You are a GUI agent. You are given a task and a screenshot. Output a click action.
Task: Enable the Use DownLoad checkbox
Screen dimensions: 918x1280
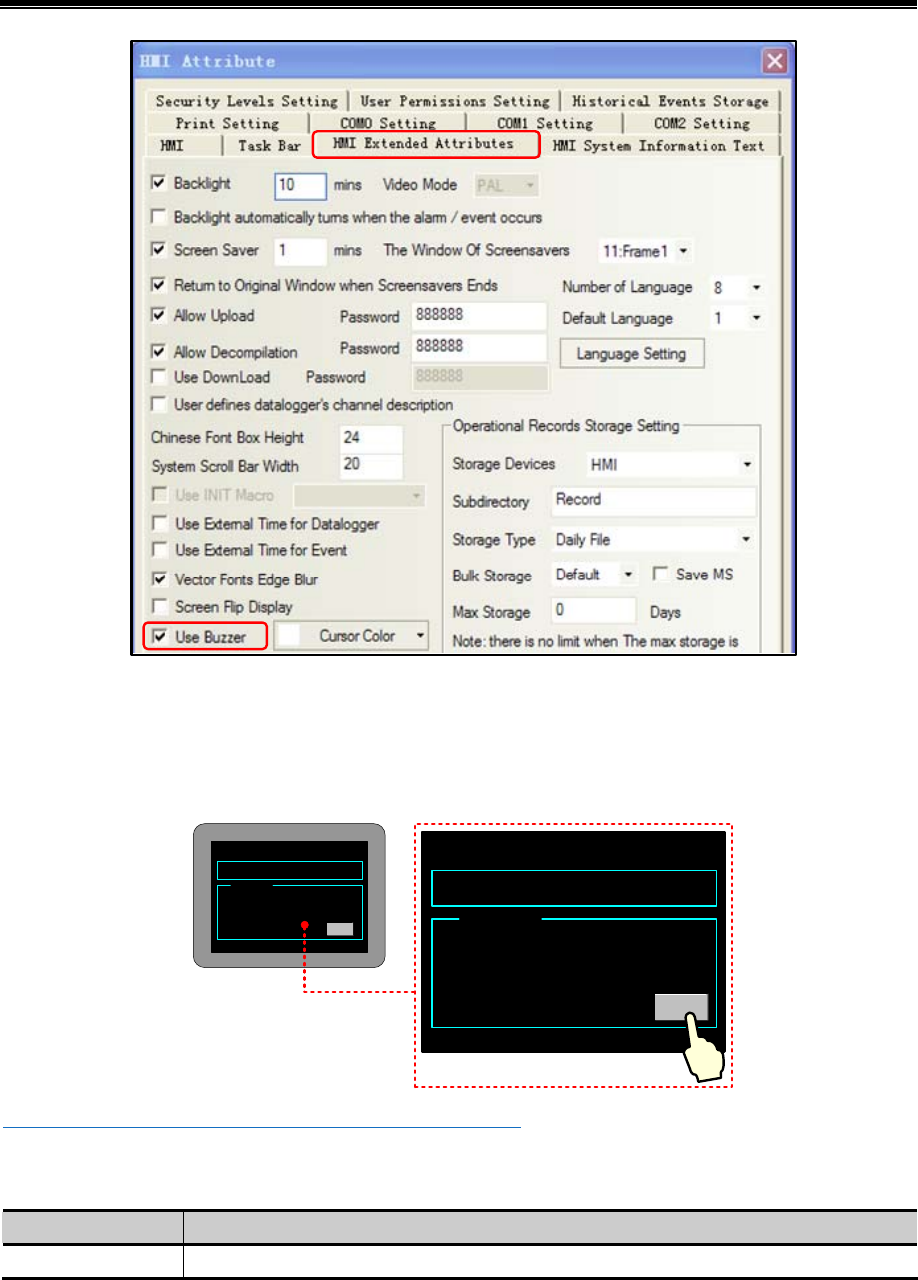(x=158, y=377)
